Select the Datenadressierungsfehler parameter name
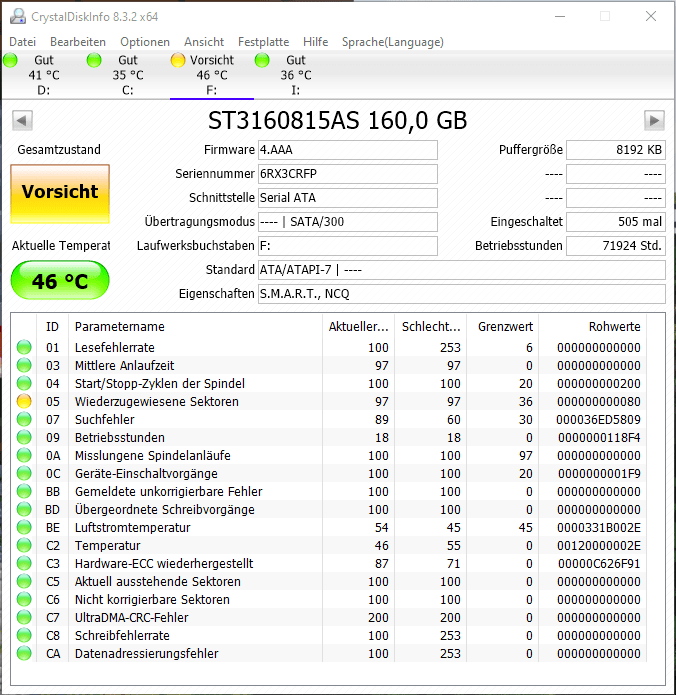The width and height of the screenshot is (676, 695). click(147, 654)
